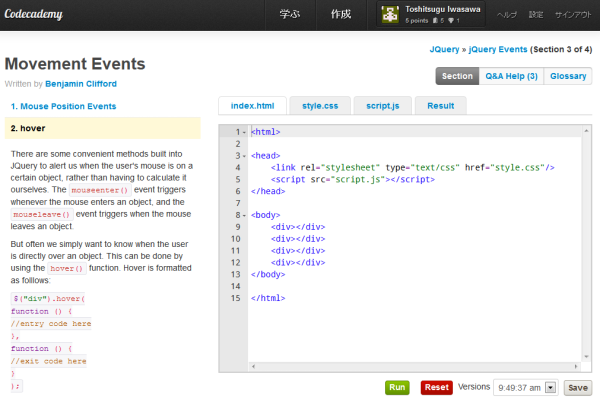The image size is (600, 399).
Task: Switch to the index.html tab
Action: (253, 106)
